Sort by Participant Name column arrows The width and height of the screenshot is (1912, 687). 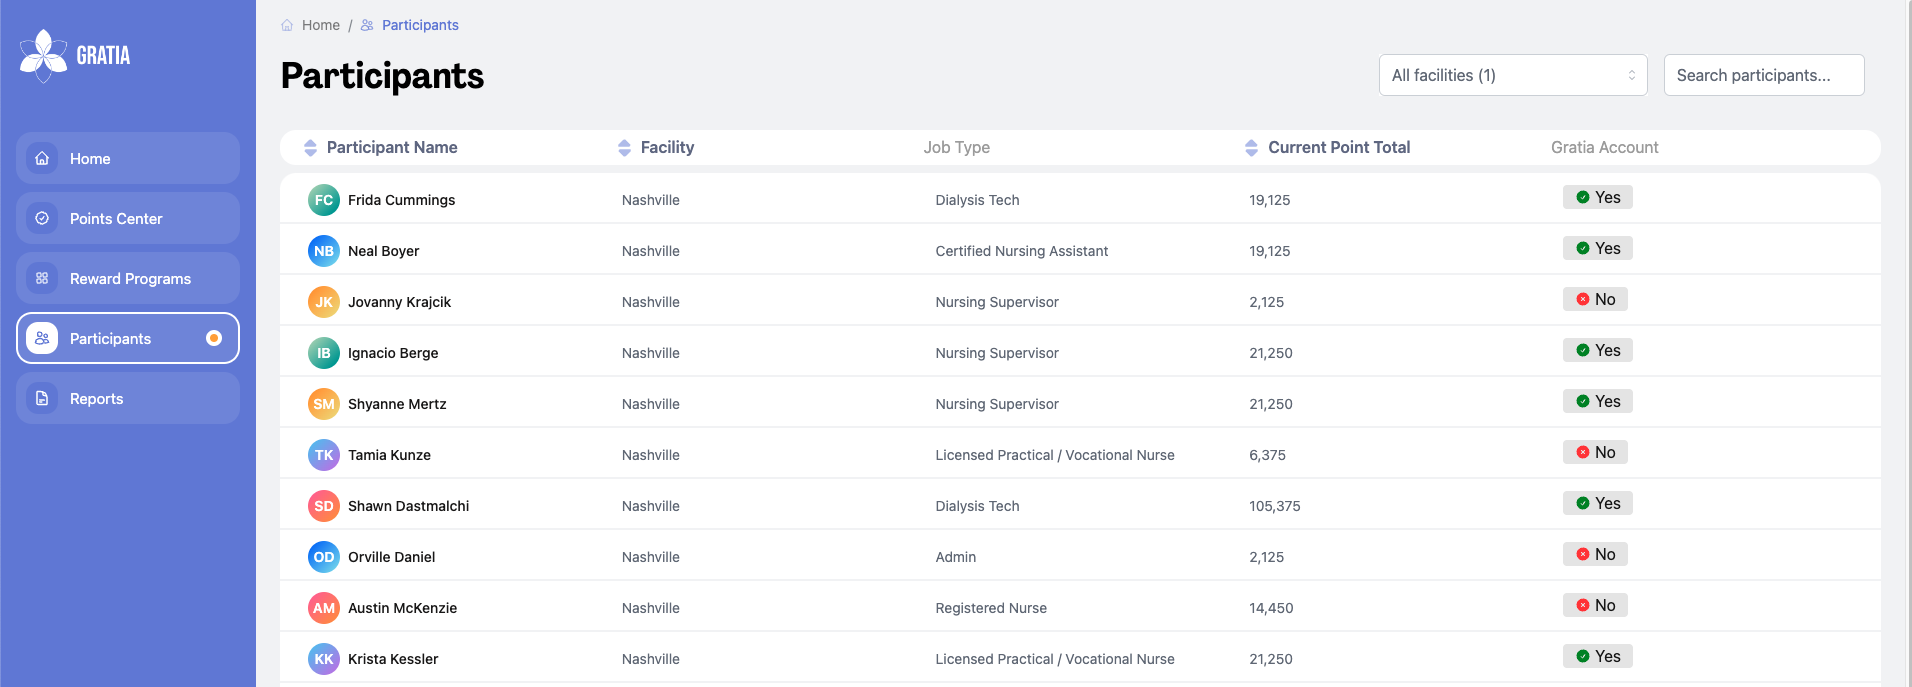[x=310, y=147]
